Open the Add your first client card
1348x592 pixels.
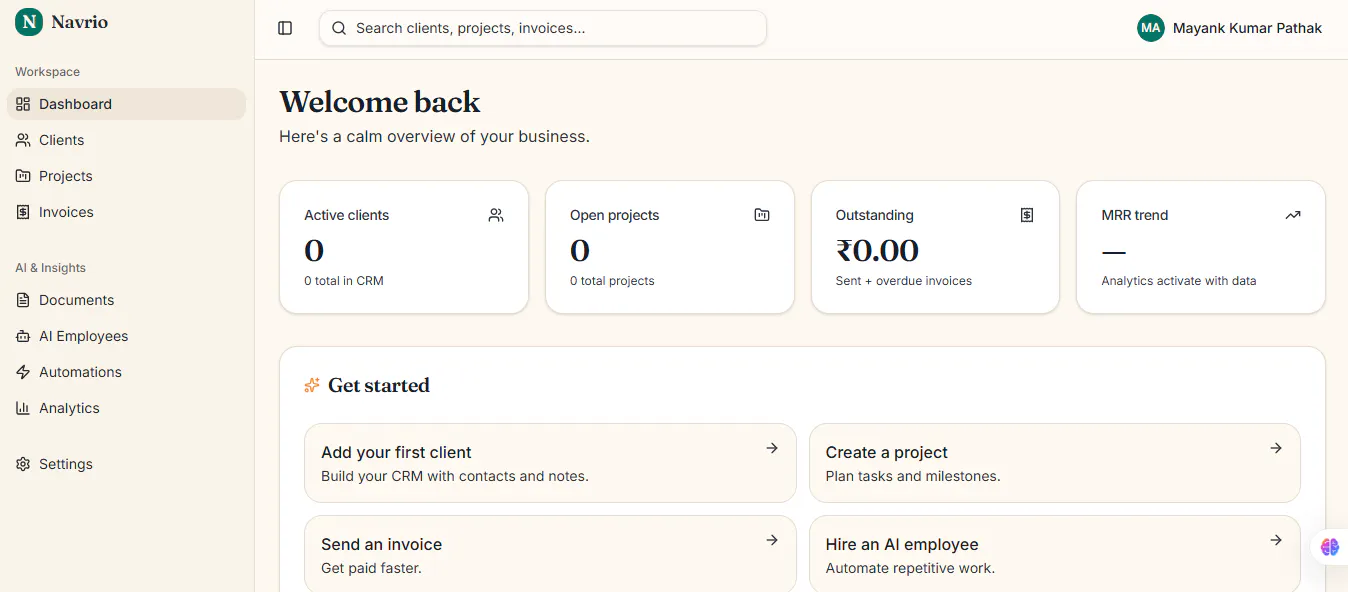point(550,463)
